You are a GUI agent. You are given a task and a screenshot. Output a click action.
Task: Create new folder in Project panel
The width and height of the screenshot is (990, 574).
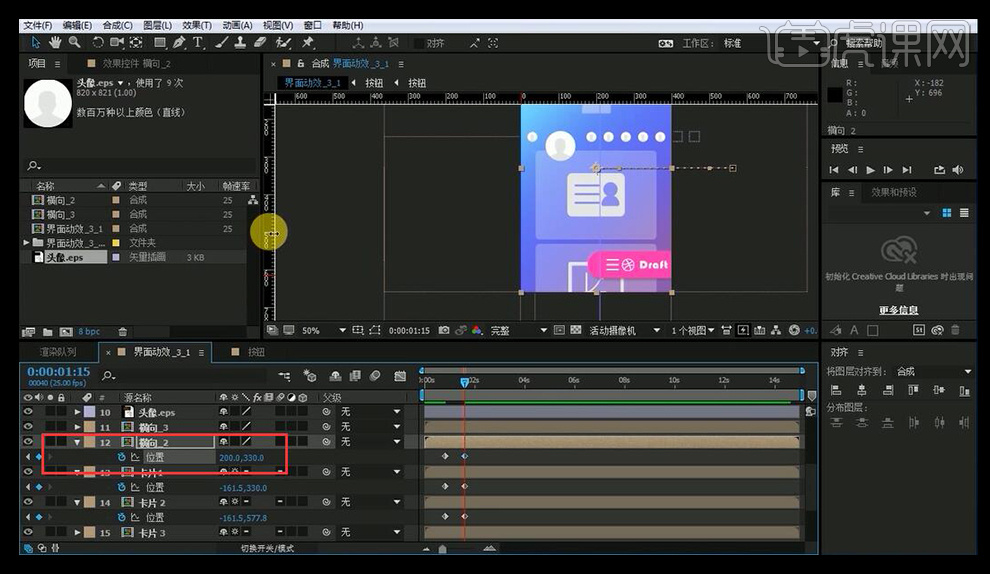[48, 332]
